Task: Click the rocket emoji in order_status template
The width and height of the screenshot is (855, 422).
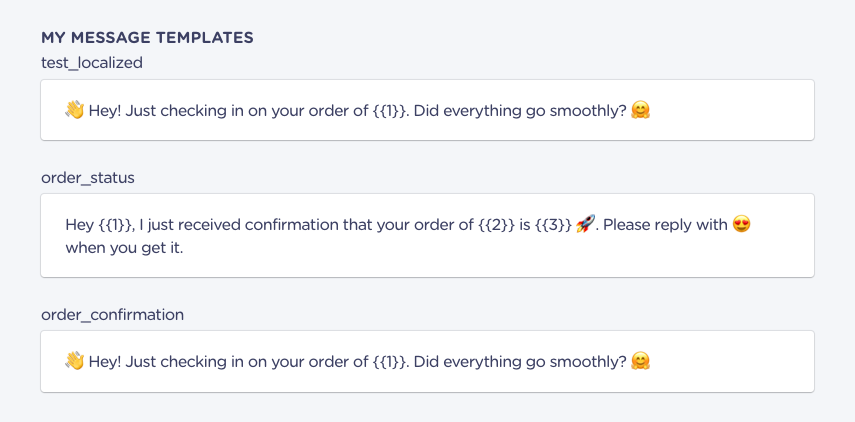Action: pyautogui.click(x=585, y=225)
